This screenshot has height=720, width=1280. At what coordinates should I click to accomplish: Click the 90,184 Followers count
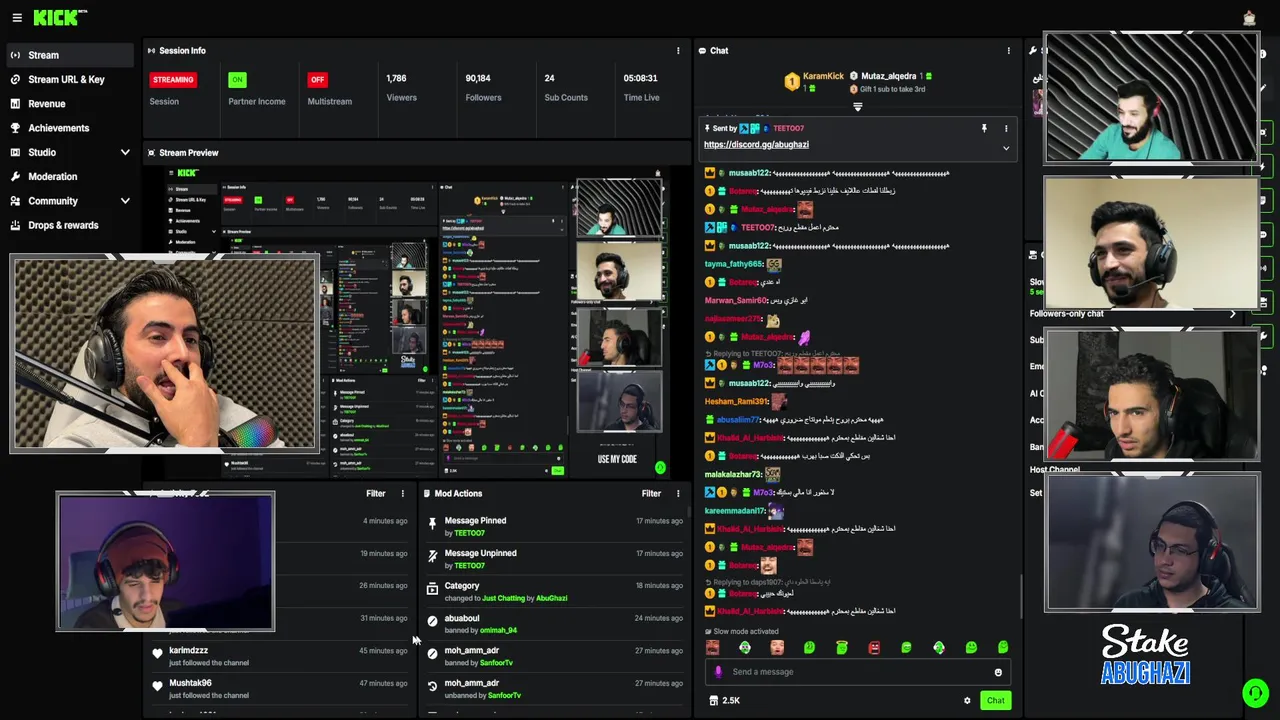478,78
